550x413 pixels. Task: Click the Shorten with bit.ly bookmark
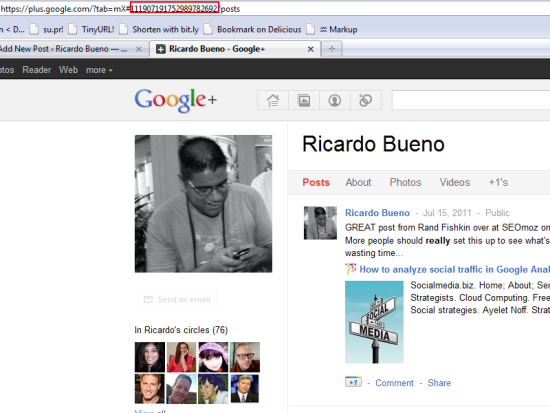(x=159, y=29)
